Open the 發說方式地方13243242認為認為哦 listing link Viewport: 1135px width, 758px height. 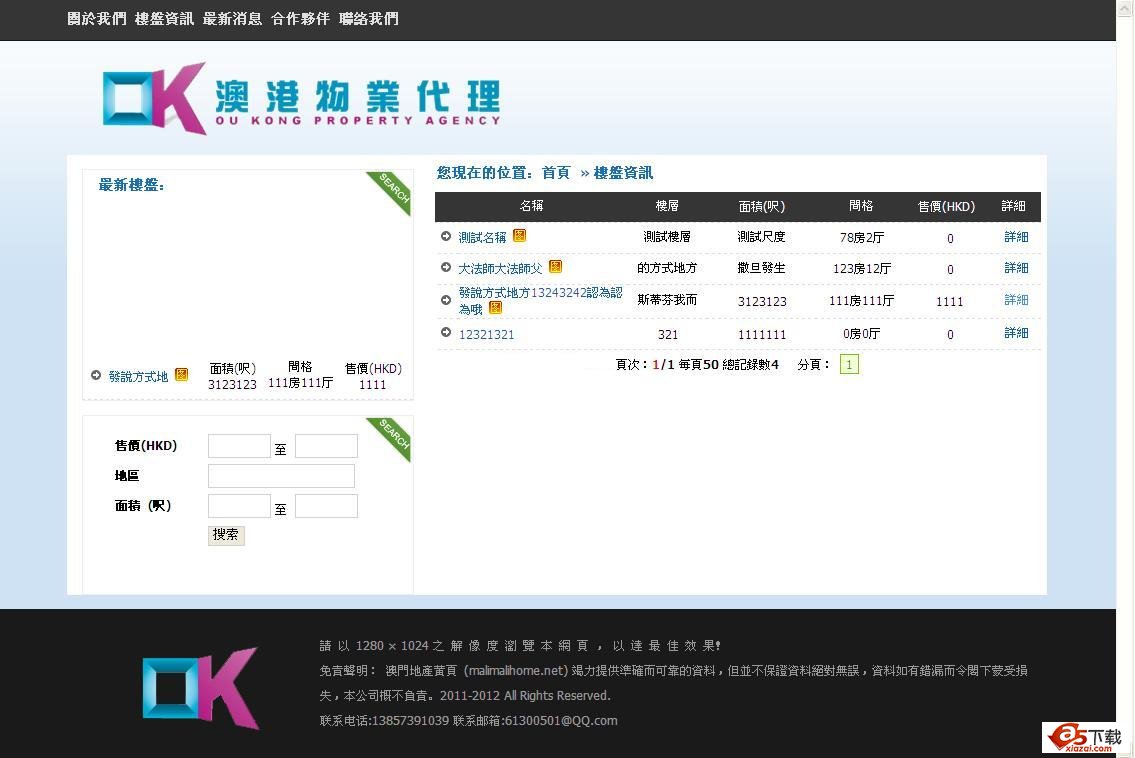click(x=540, y=300)
